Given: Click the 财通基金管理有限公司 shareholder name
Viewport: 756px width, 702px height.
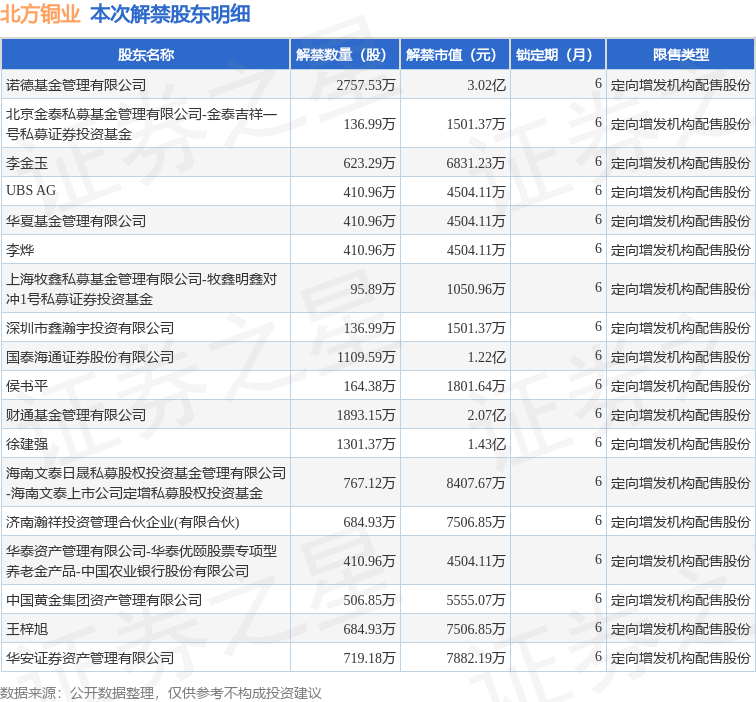Looking at the screenshot, I should point(76,414).
